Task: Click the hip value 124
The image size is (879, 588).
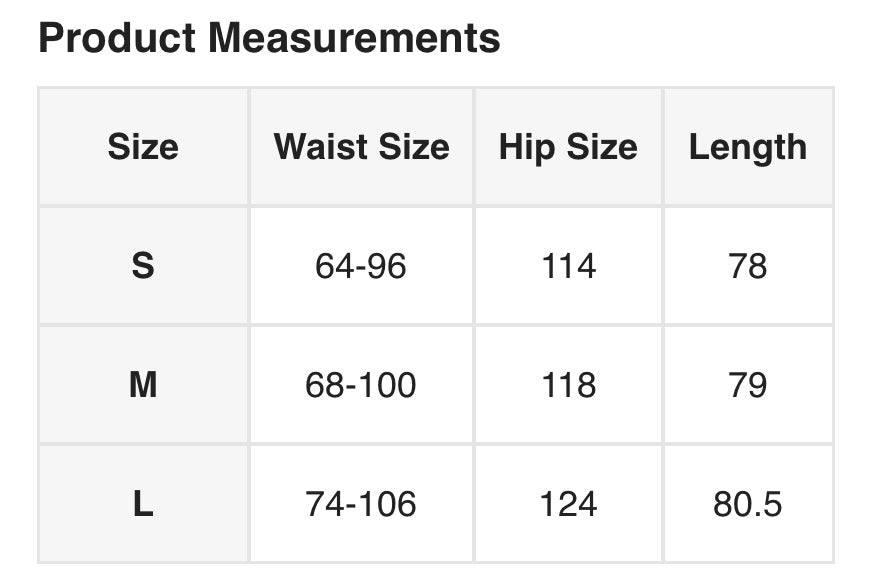Action: (568, 504)
